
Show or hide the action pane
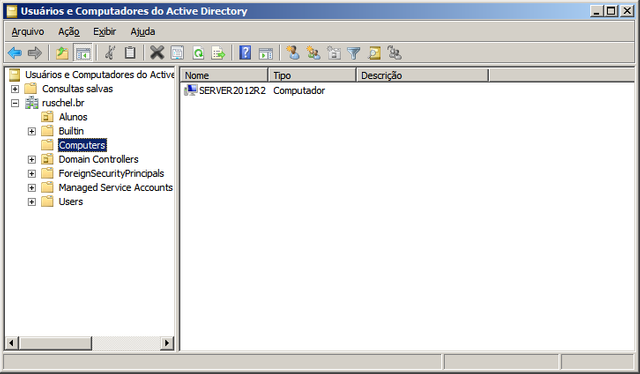(x=266, y=53)
